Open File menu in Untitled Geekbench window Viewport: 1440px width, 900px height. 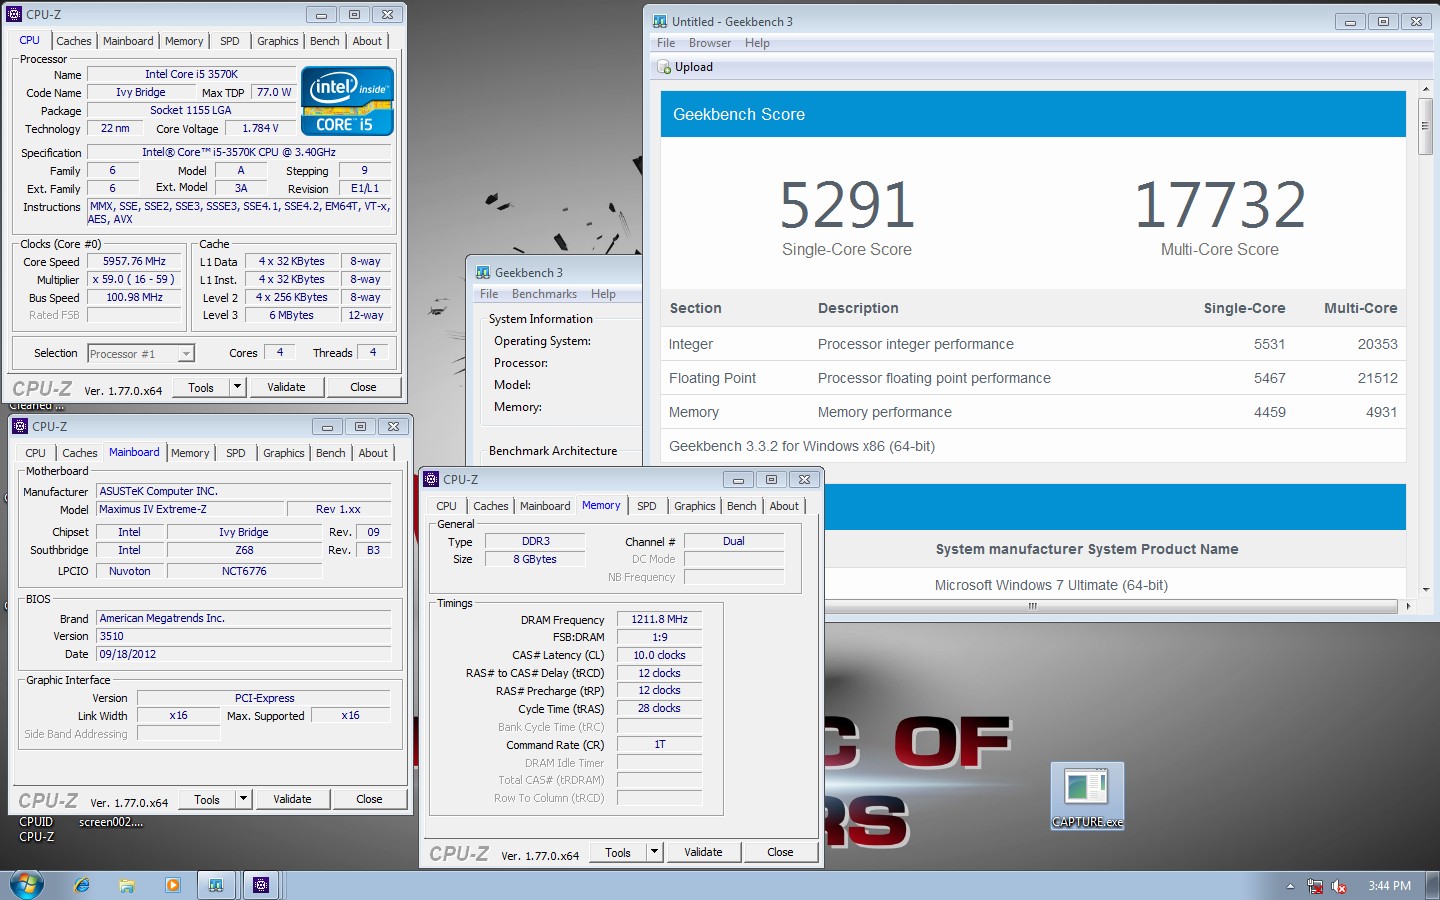666,43
